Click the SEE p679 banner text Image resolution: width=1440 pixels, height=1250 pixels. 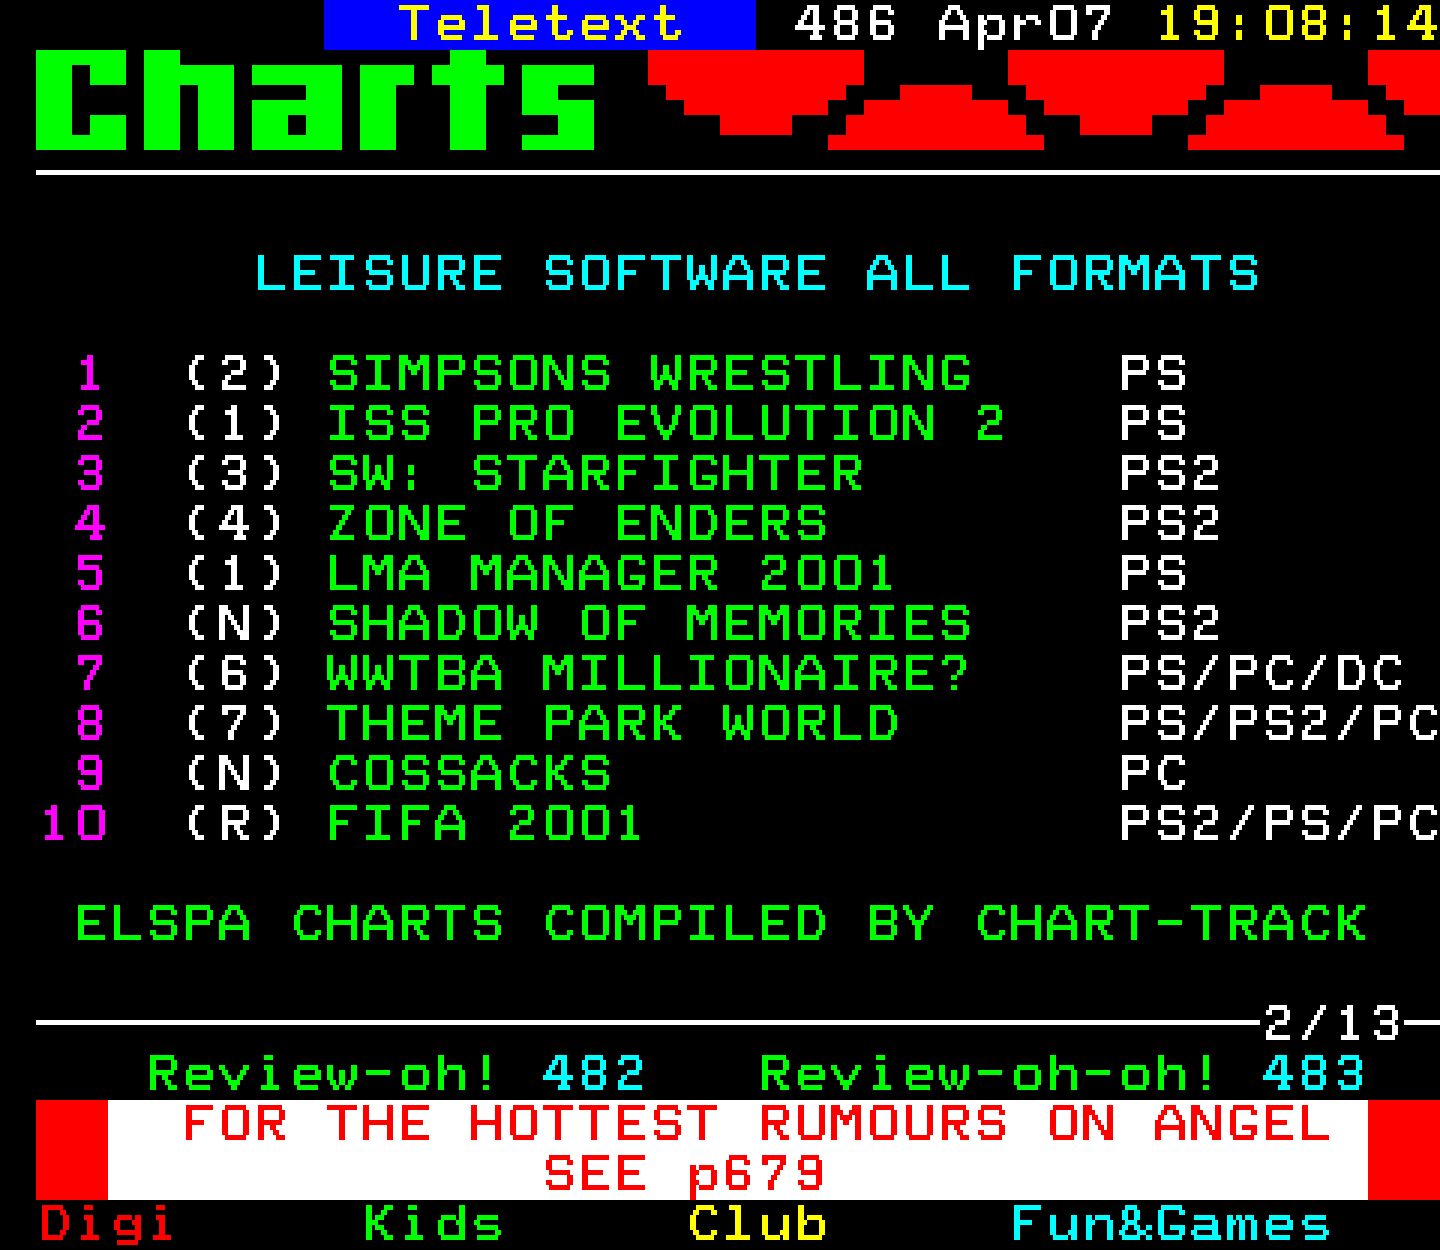click(x=685, y=1174)
